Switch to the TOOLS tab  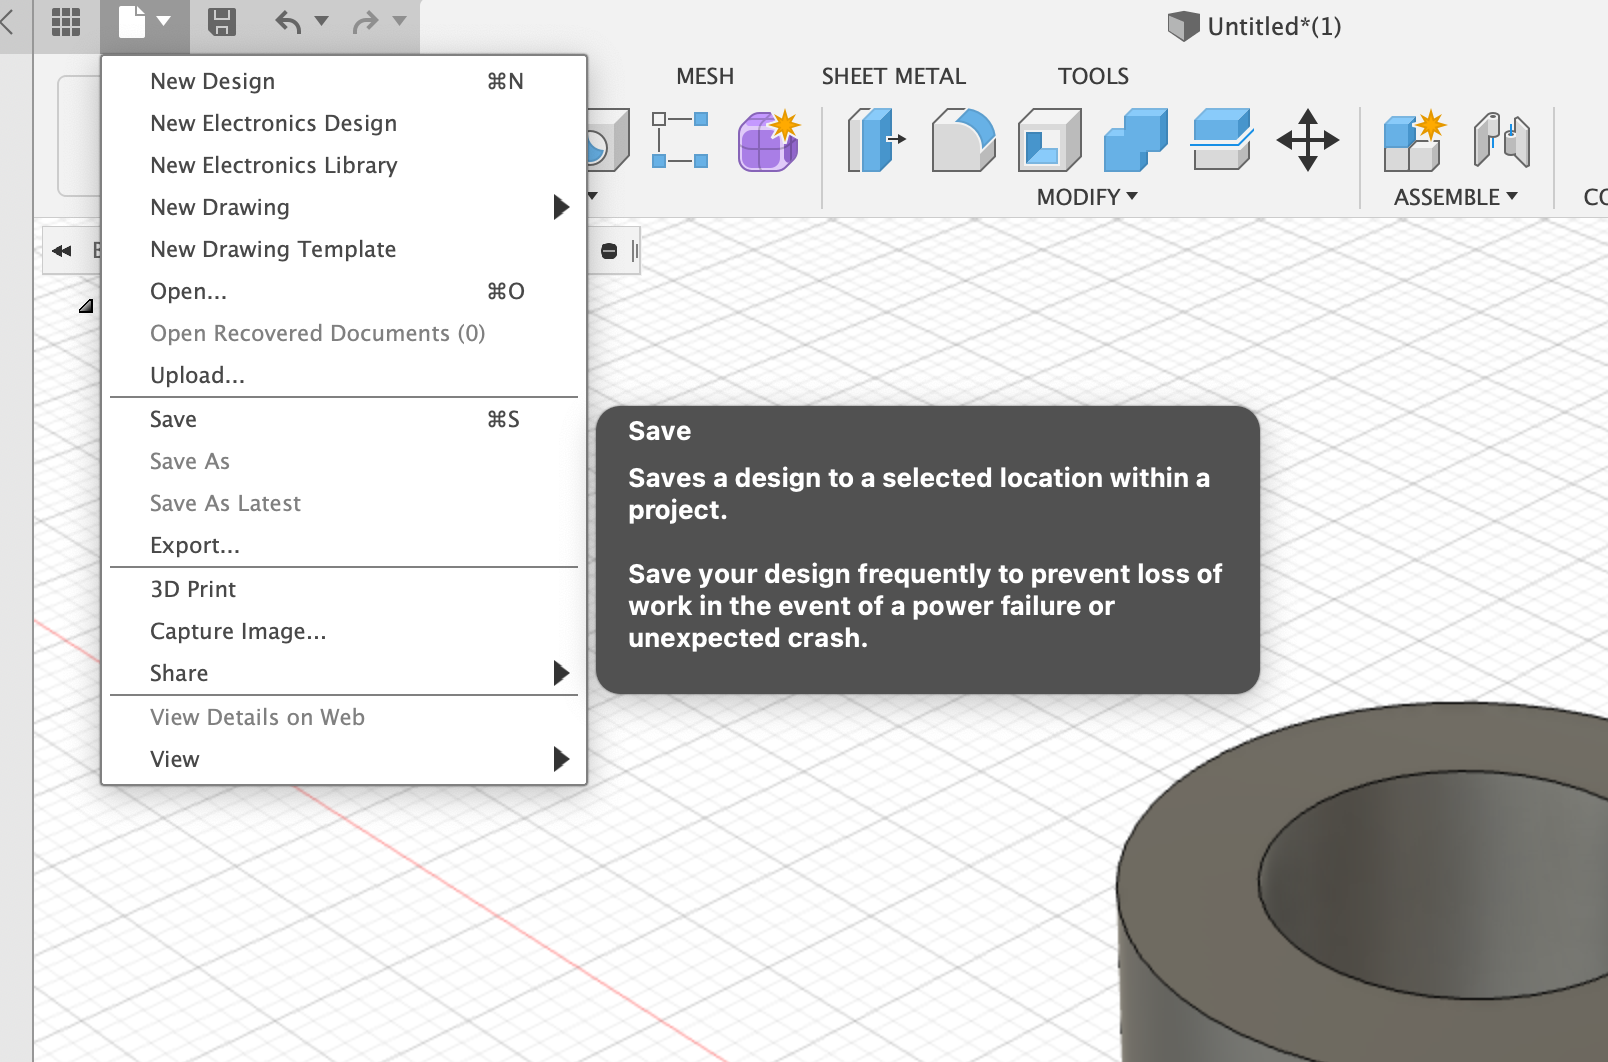(x=1092, y=75)
